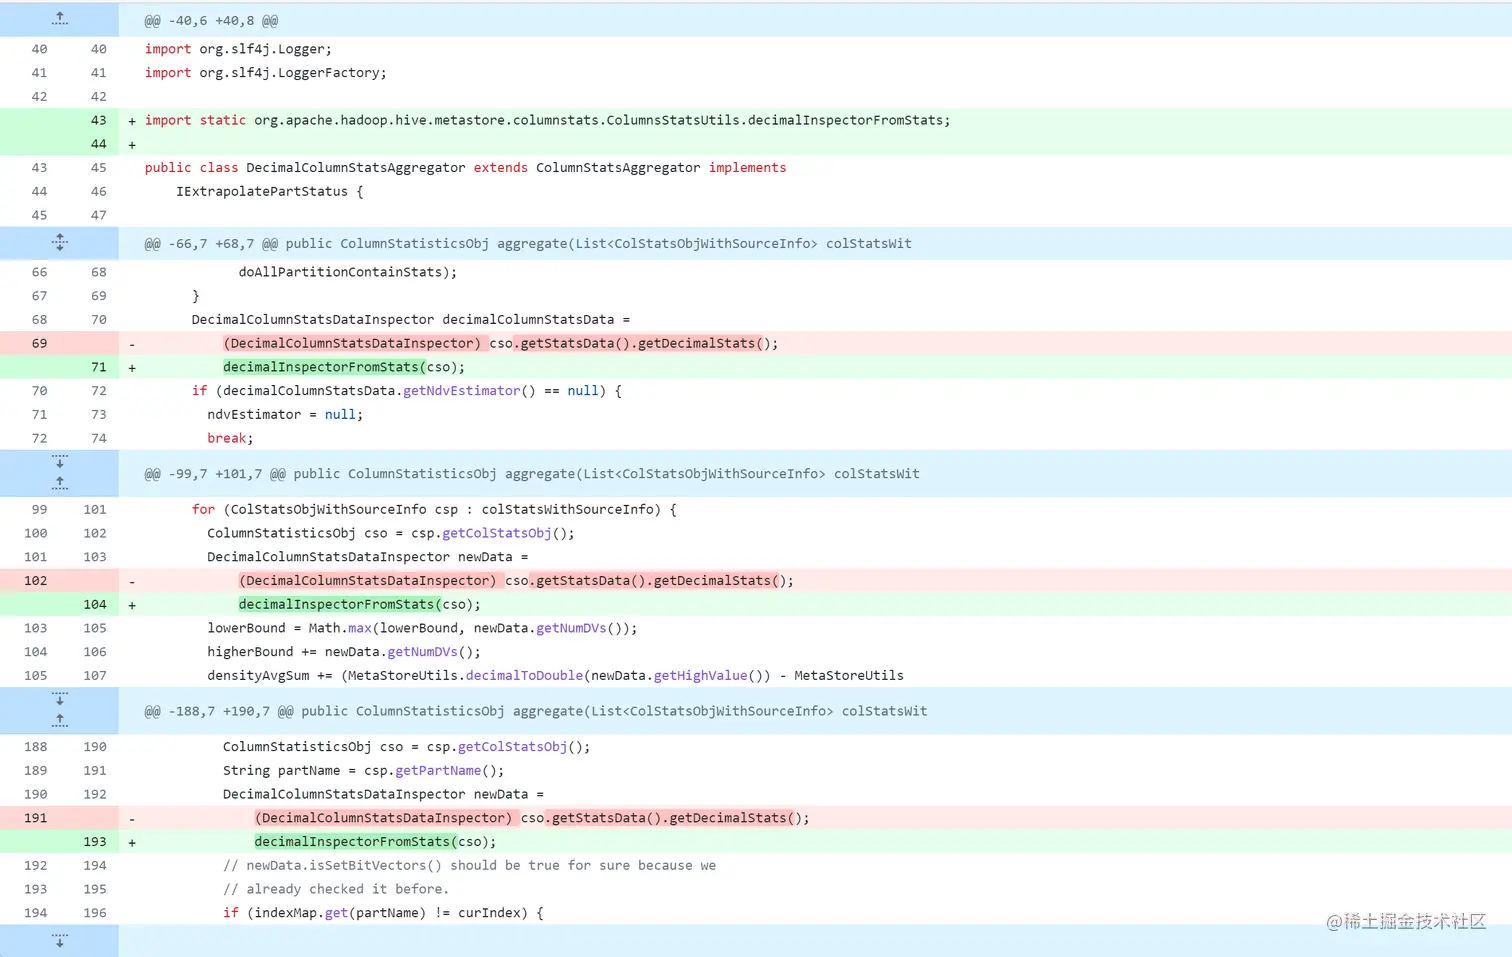Click expand-up arrow beside "@@ -99,7 +101,7 @@" header
This screenshot has width=1512, height=957.
point(60,483)
